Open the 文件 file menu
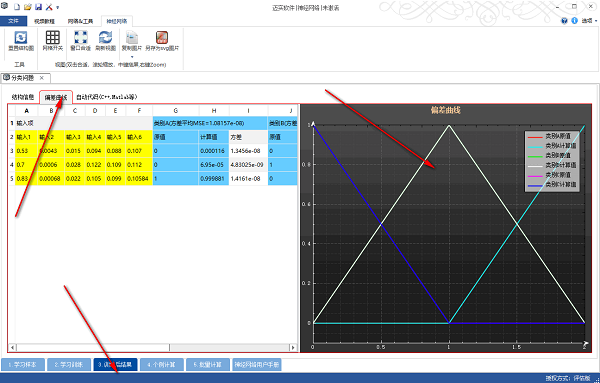Image resolution: width=600 pixels, height=383 pixels. 13,21
